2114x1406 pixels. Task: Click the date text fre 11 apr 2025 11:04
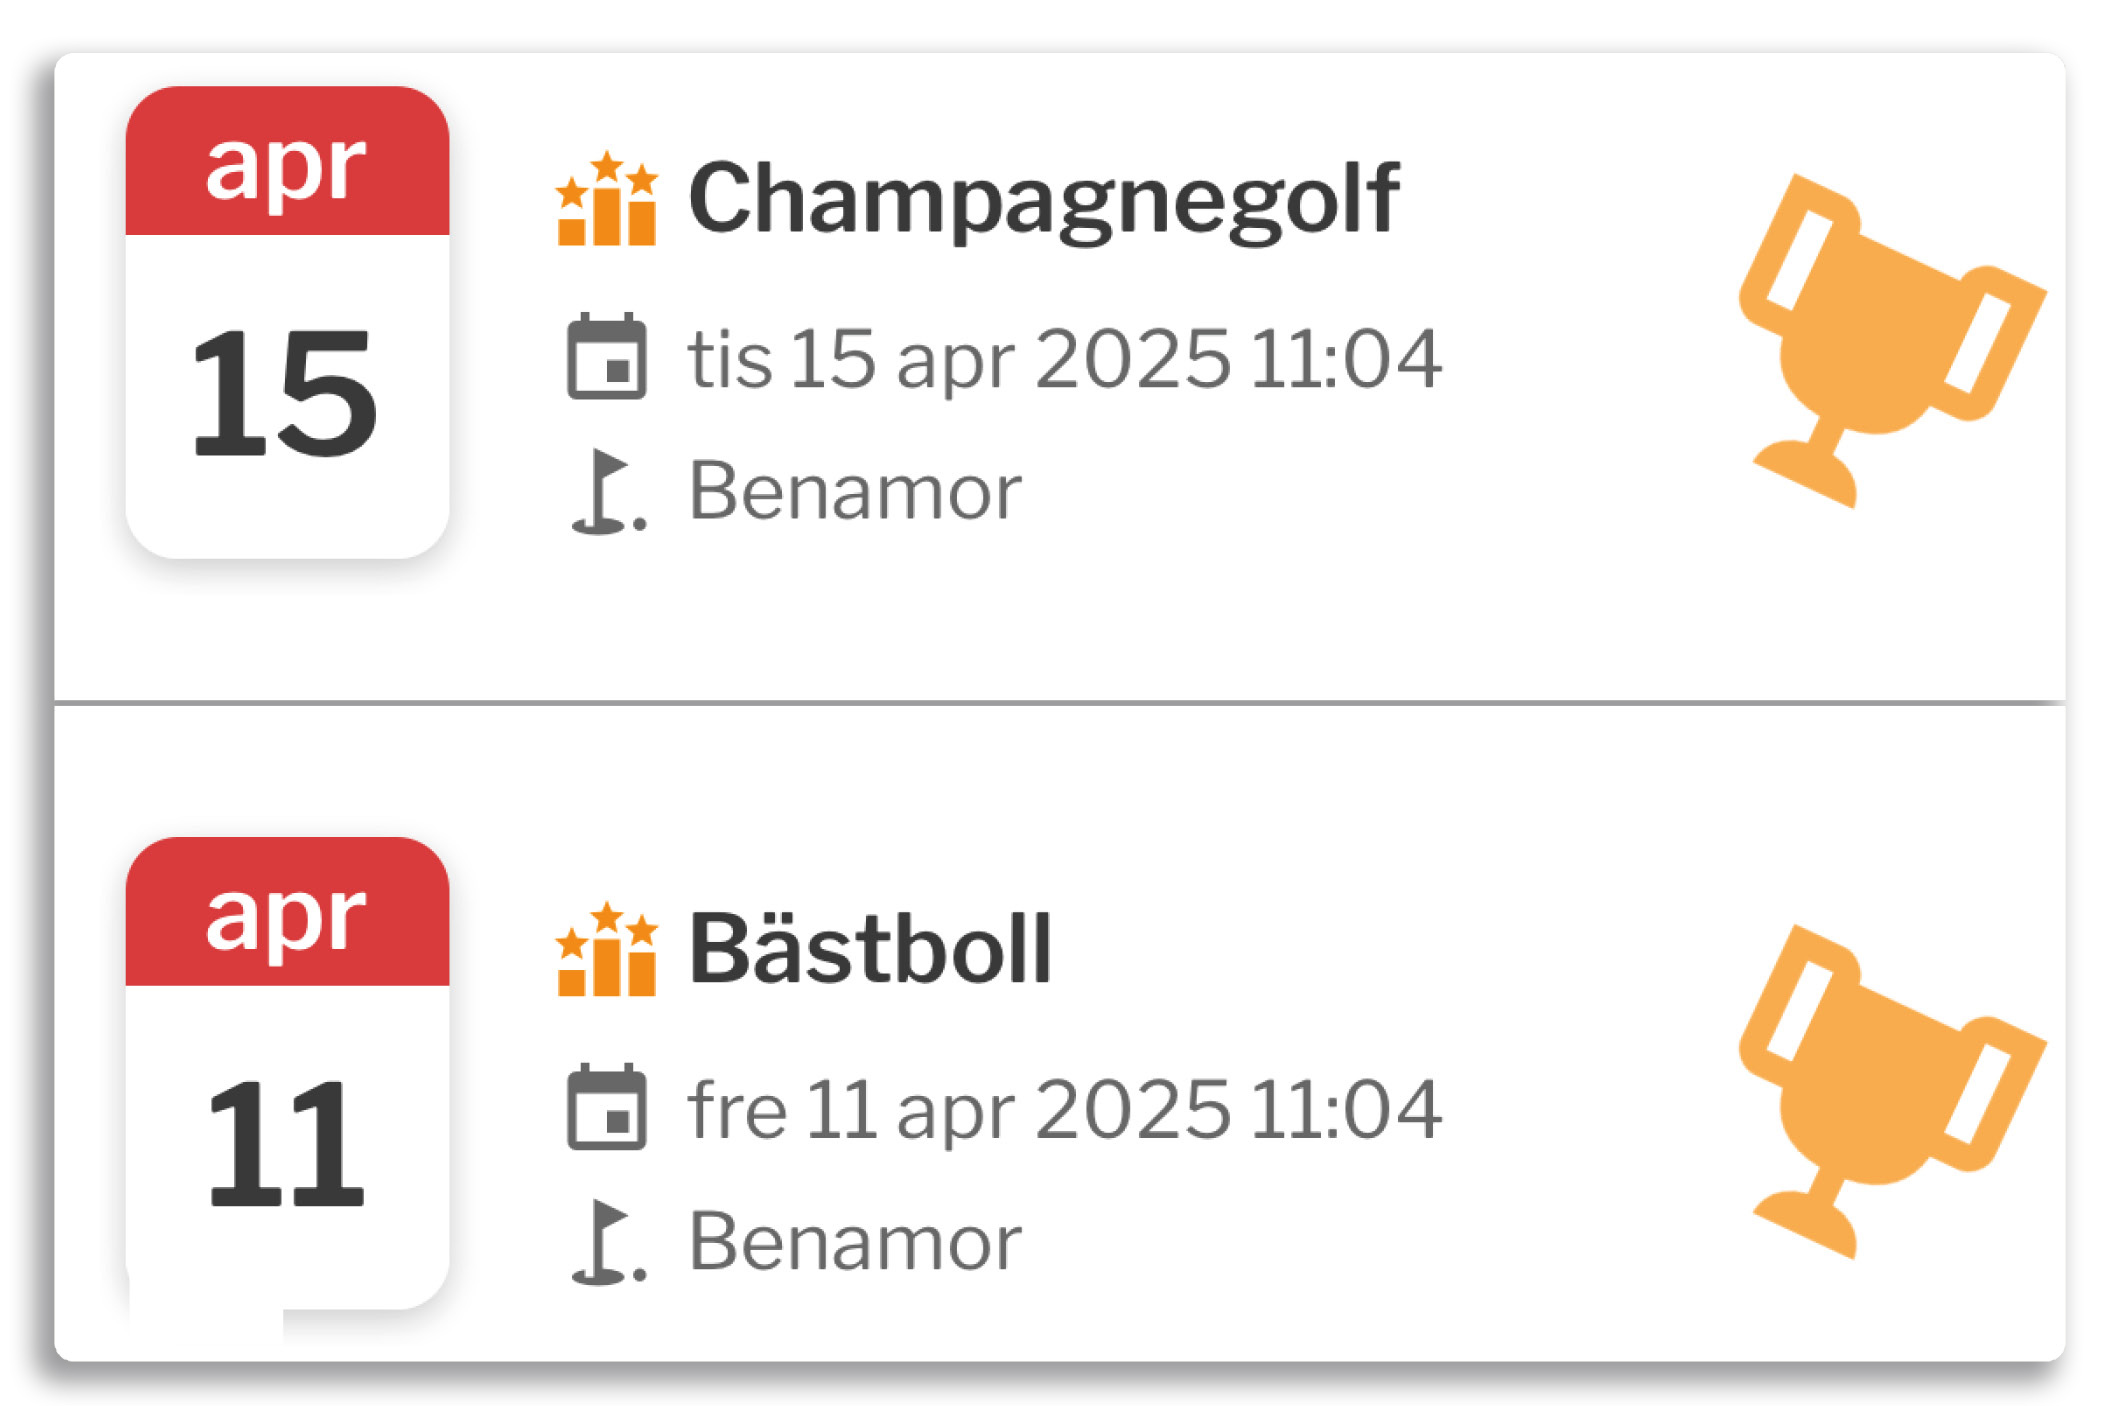point(1065,1109)
